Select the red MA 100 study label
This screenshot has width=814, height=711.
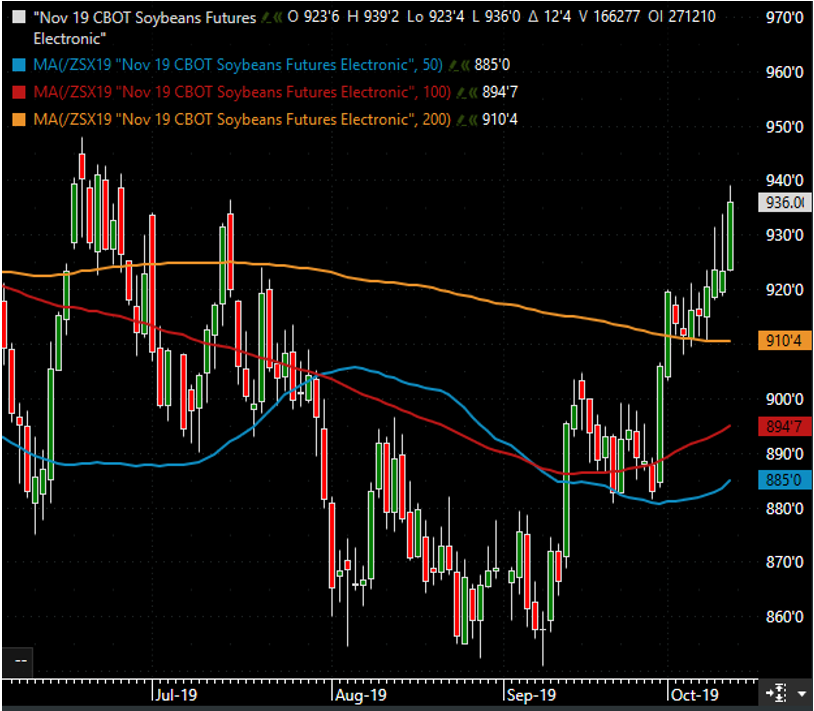242,92
